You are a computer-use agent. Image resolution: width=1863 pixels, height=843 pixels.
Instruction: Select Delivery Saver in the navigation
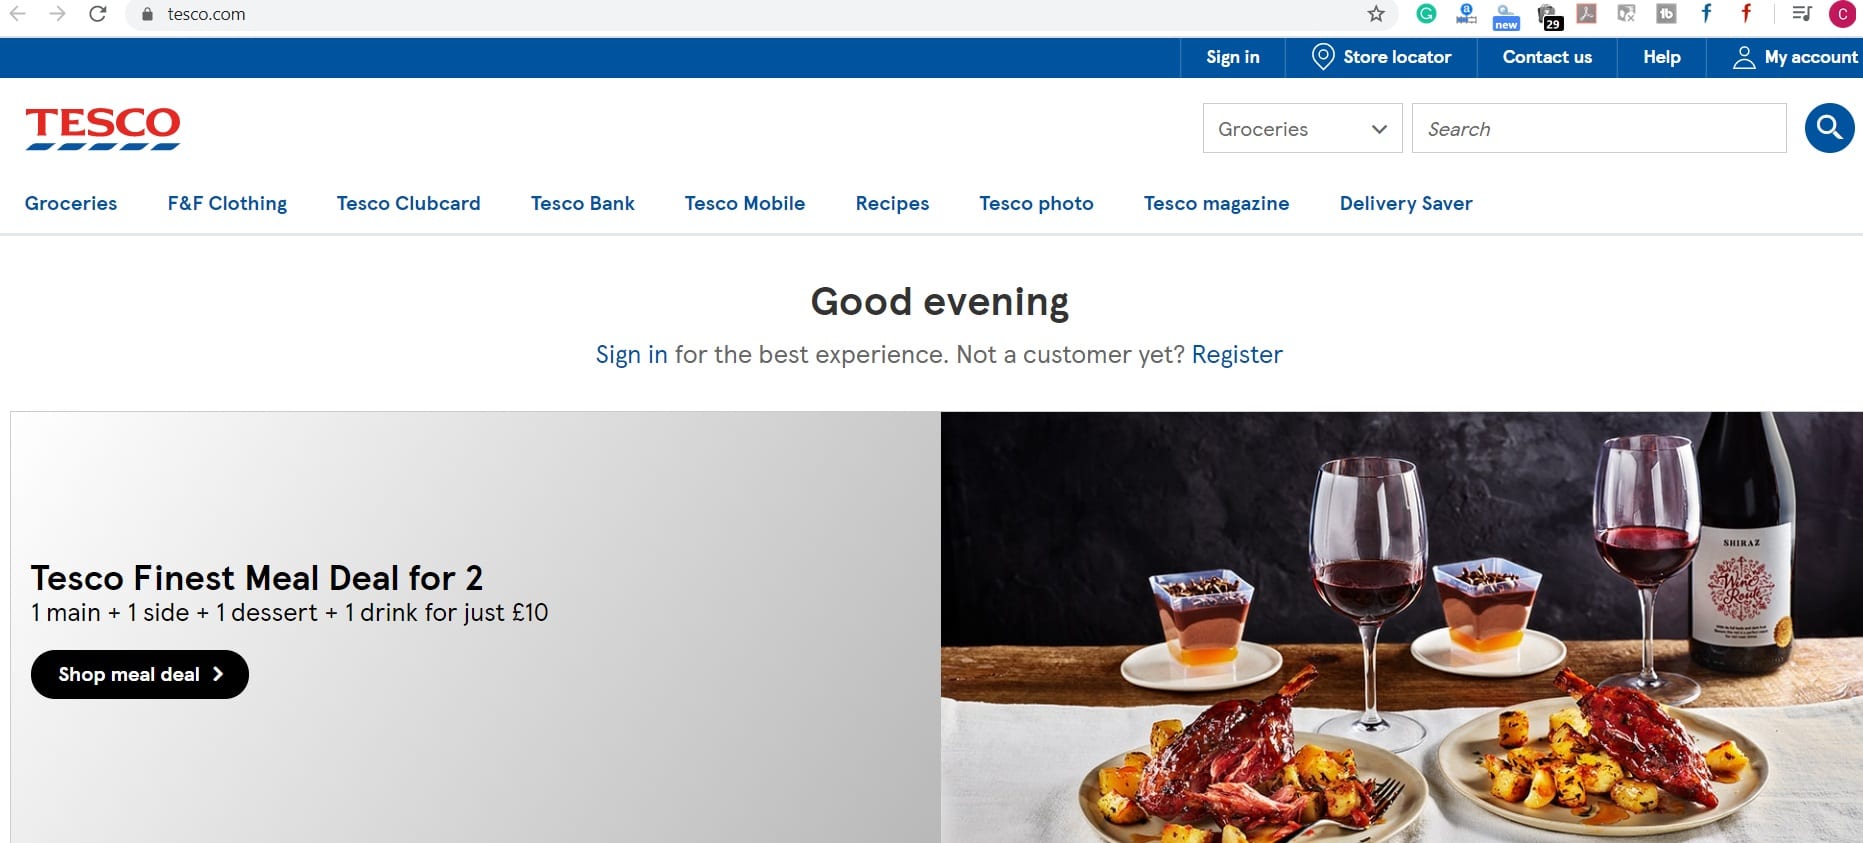click(1406, 203)
